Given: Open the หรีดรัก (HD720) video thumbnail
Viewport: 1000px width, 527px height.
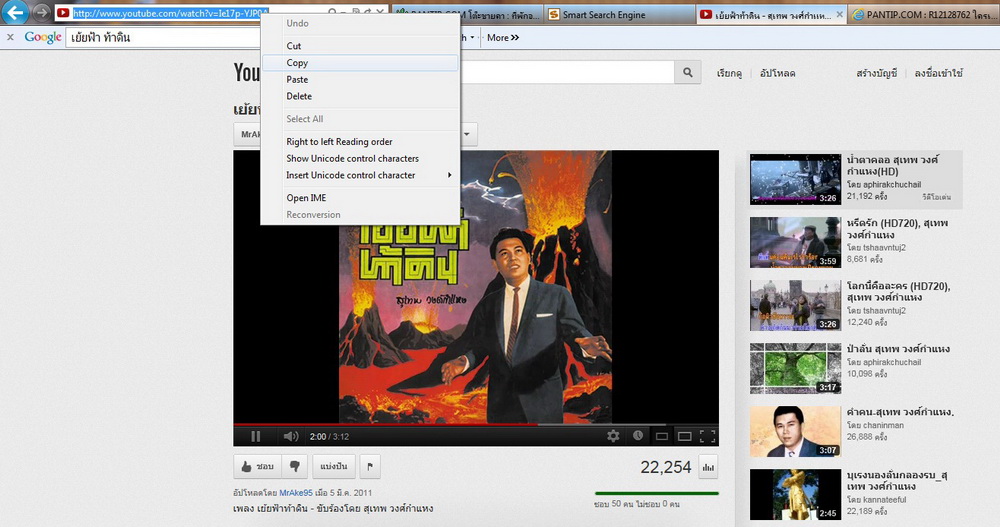Looking at the screenshot, I should [795, 242].
